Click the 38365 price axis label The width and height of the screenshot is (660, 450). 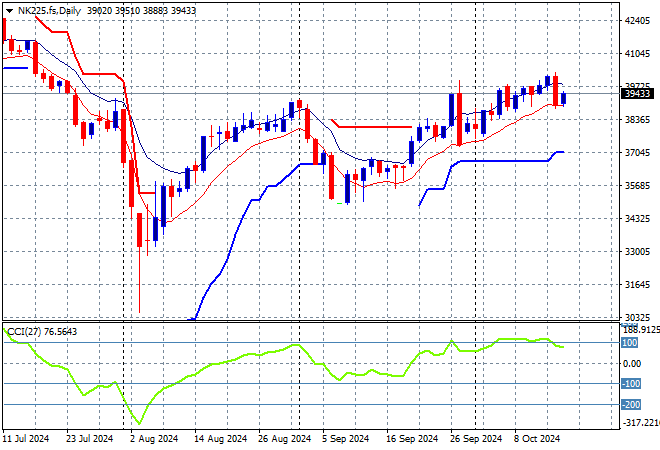point(637,120)
